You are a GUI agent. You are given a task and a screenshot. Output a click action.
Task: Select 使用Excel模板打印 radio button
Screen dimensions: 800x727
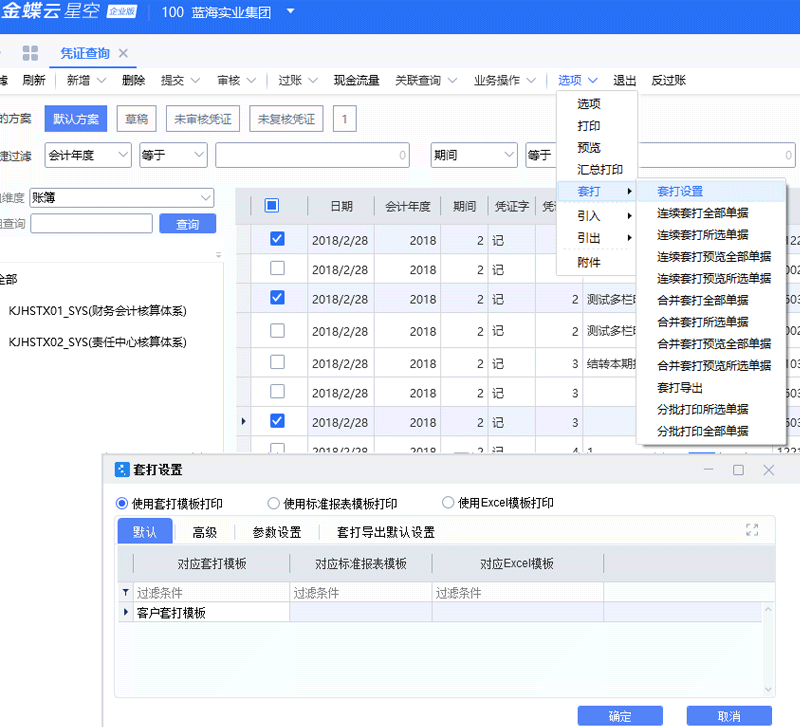(x=447, y=503)
